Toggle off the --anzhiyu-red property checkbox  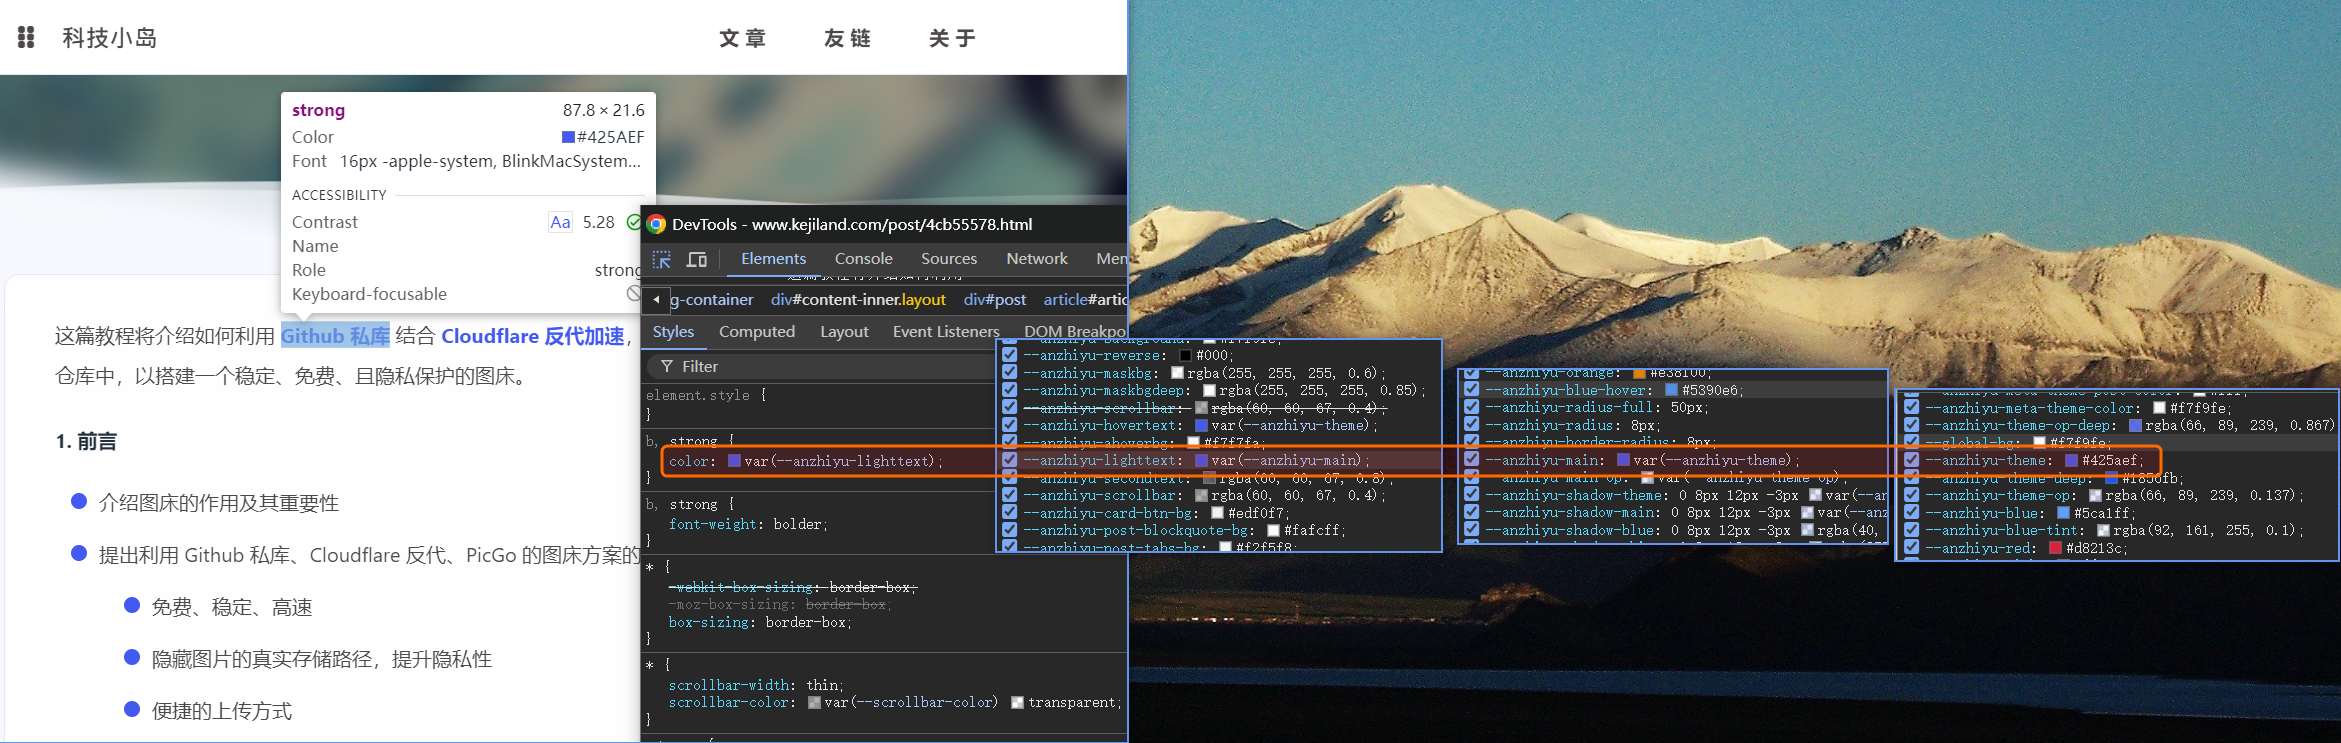[x=1911, y=548]
